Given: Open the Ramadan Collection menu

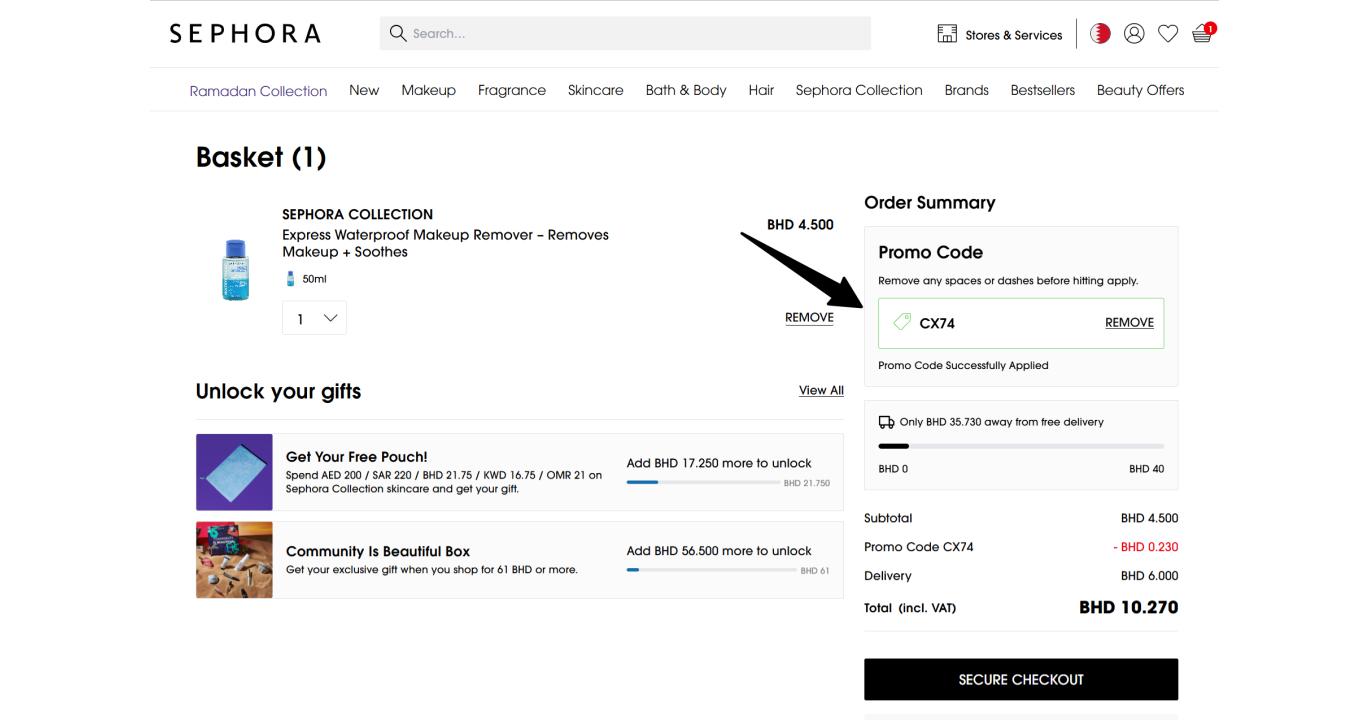Looking at the screenshot, I should click(x=258, y=91).
